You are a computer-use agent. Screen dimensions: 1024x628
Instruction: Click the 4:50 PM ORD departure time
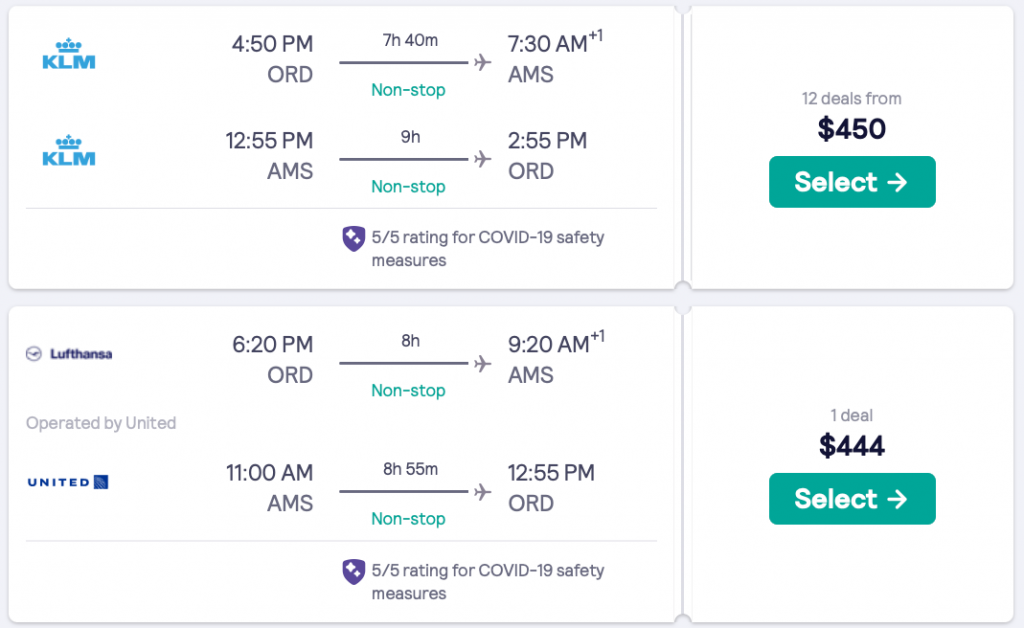coord(272,45)
